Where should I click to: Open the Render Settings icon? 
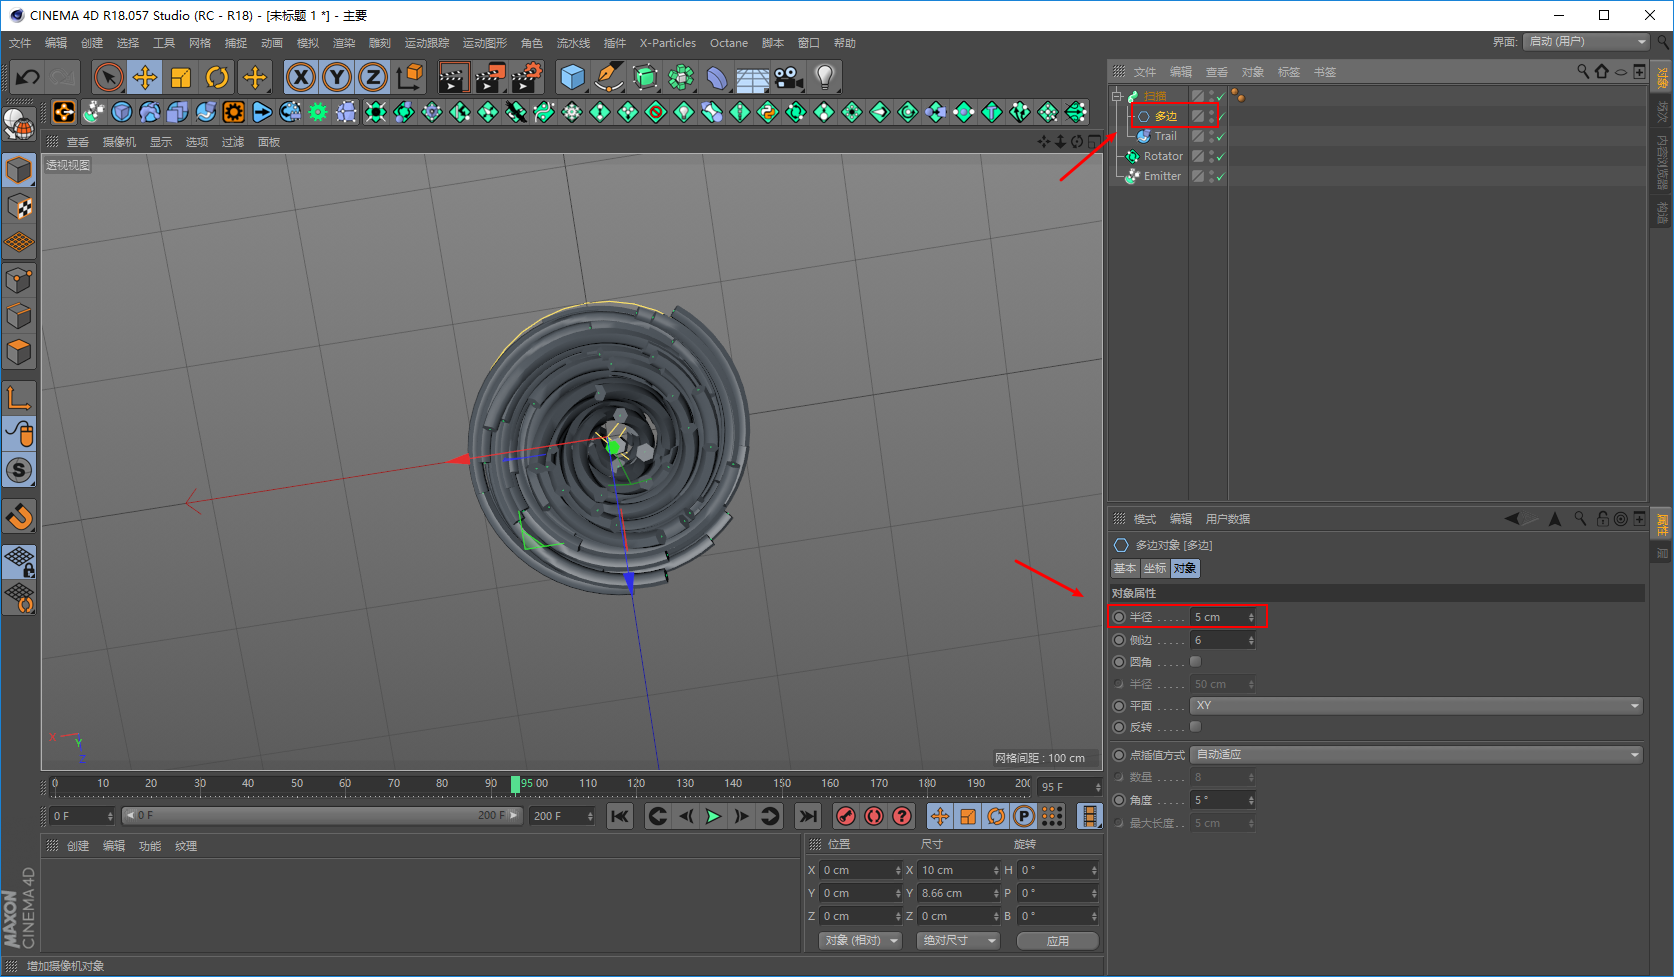(527, 77)
